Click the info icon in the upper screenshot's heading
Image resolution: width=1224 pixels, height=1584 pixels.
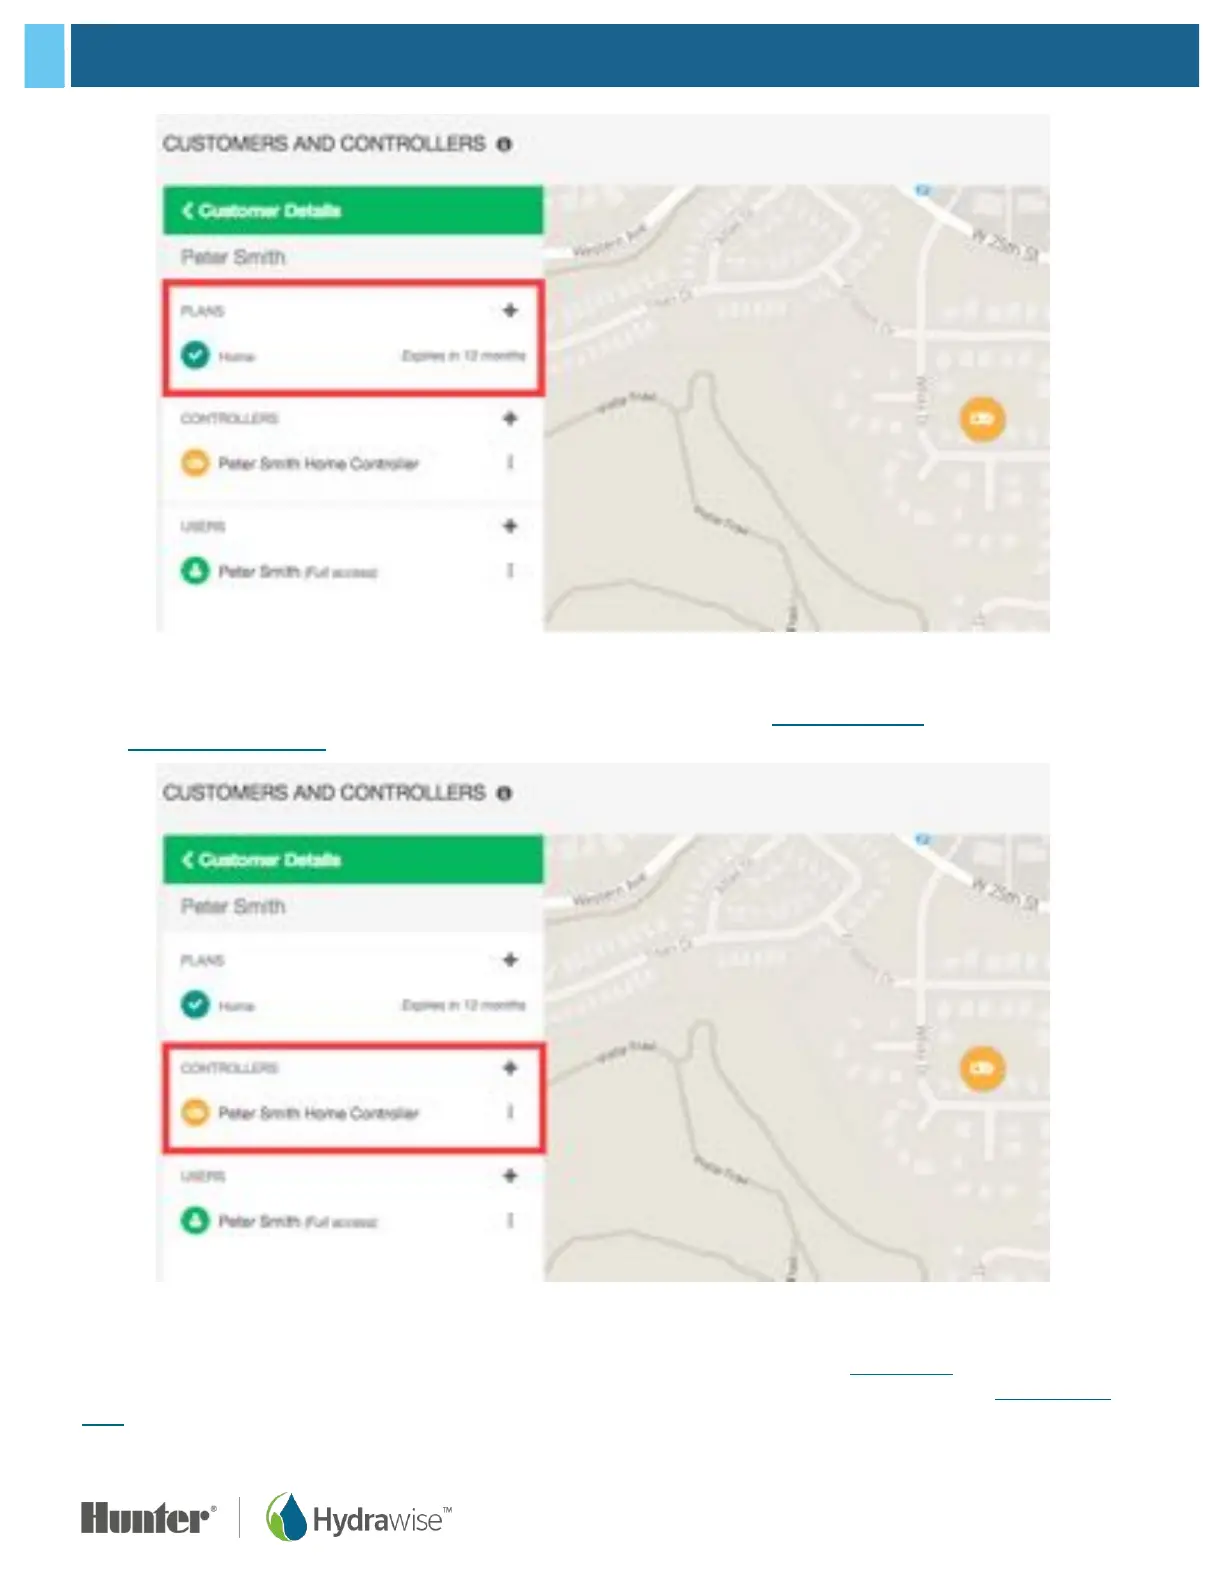(x=504, y=144)
